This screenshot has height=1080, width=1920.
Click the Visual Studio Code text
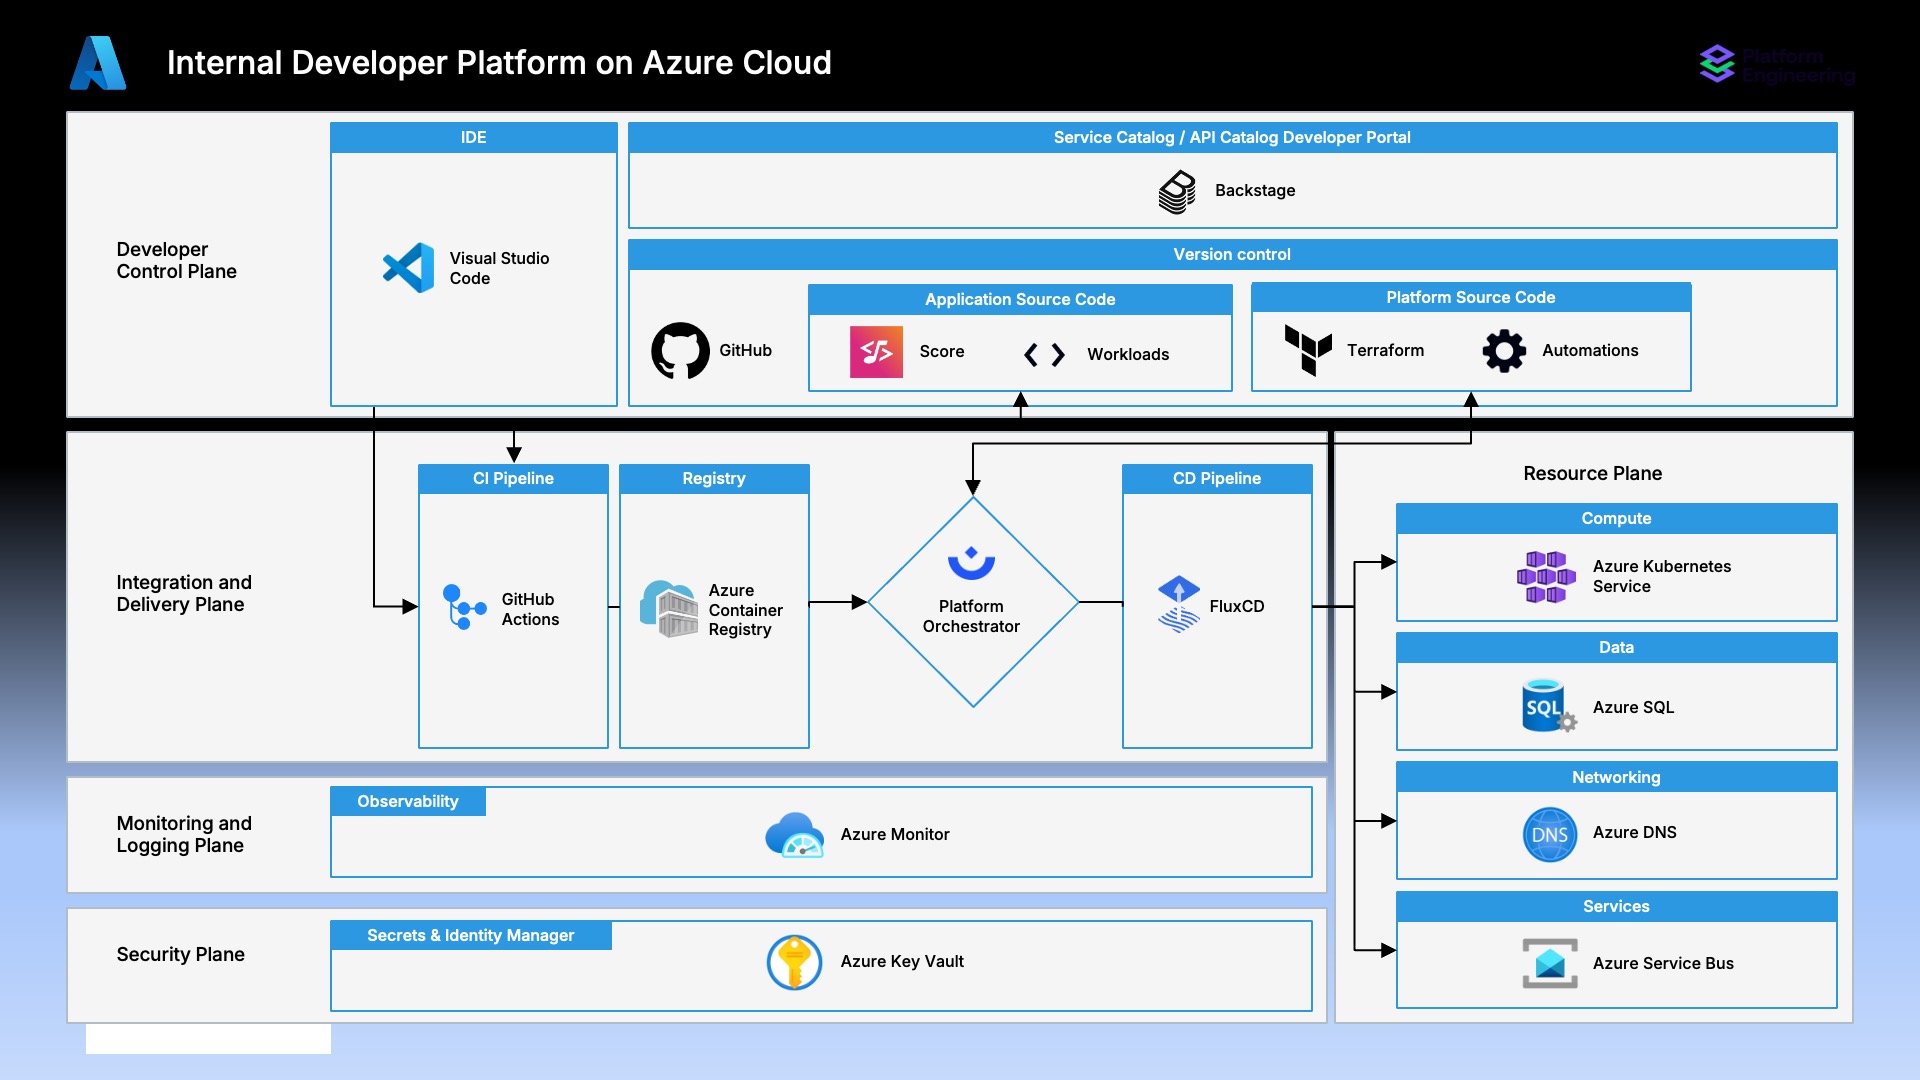499,268
